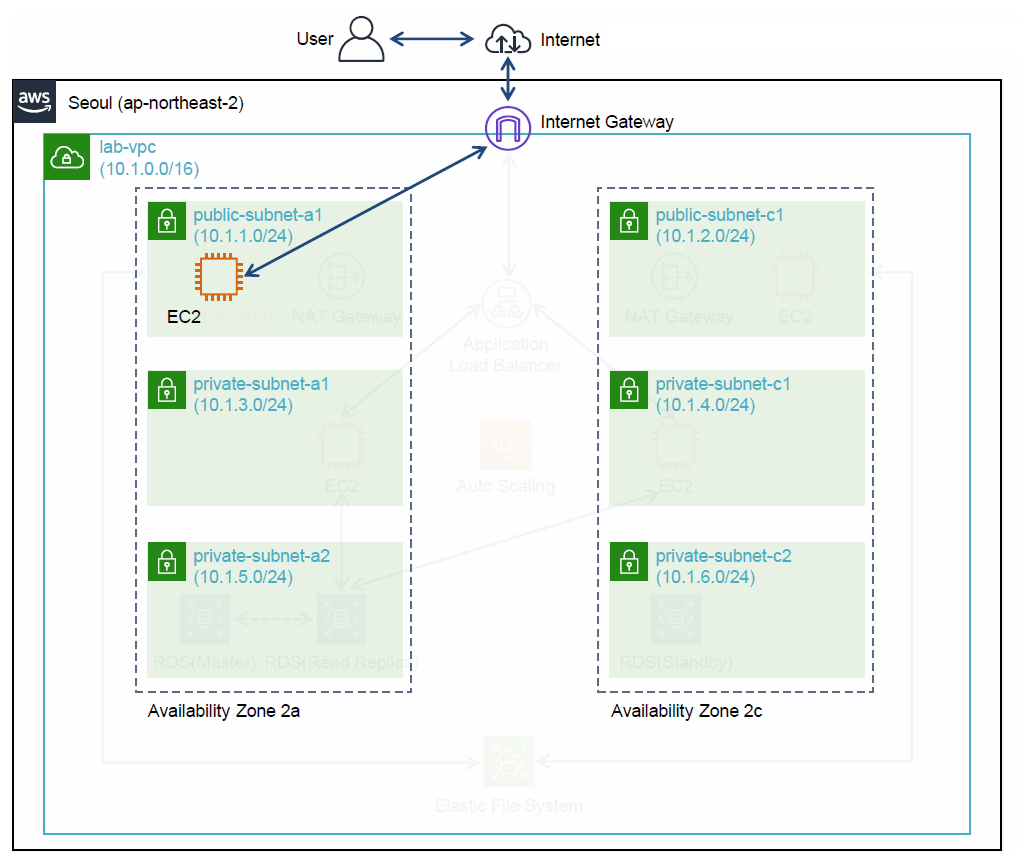Viewport: 1018px width, 856px height.
Task: Click the 'public-subnet-a1' label
Action: pos(258,215)
